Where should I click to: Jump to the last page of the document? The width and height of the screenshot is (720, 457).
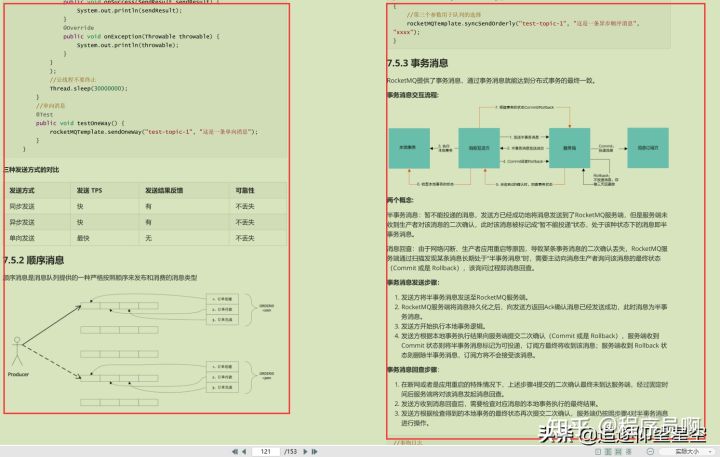pos(315,451)
